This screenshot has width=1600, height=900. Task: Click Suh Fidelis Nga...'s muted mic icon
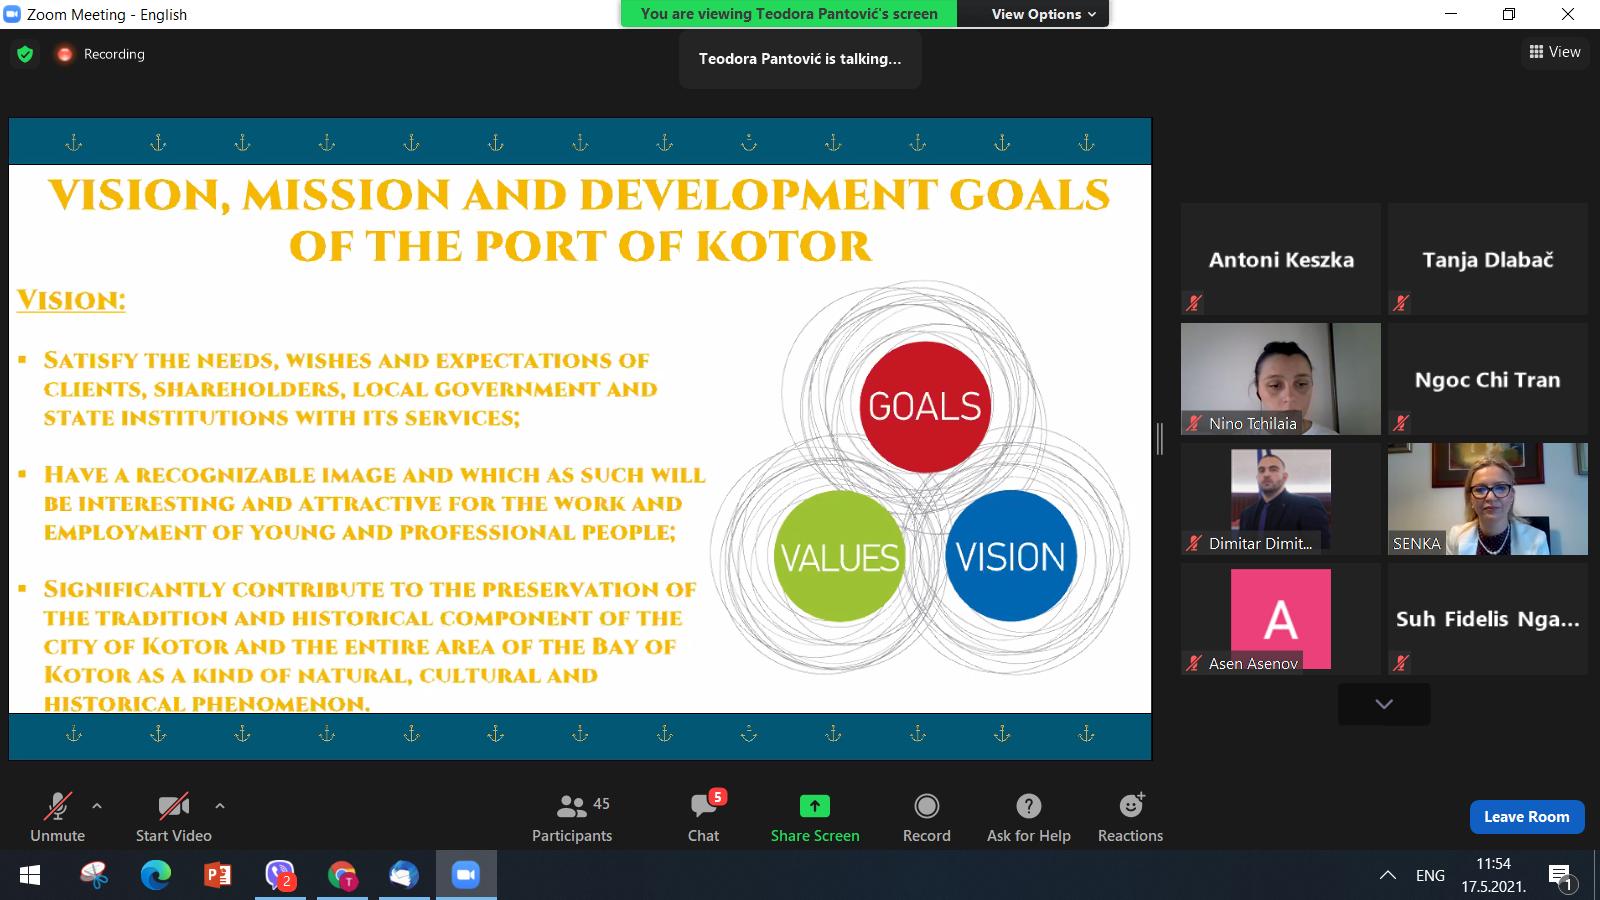click(x=1400, y=662)
